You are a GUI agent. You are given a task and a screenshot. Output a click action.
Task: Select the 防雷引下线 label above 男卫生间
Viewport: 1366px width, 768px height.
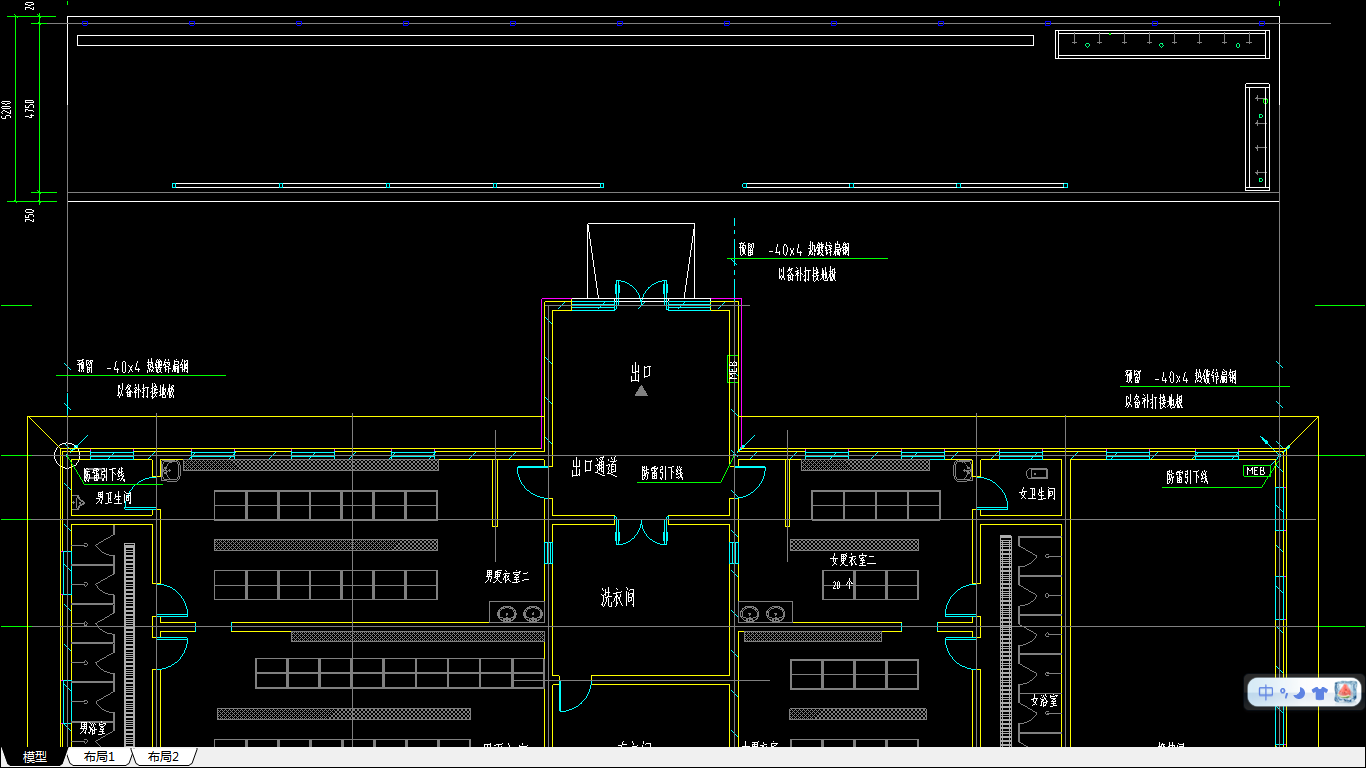103,475
